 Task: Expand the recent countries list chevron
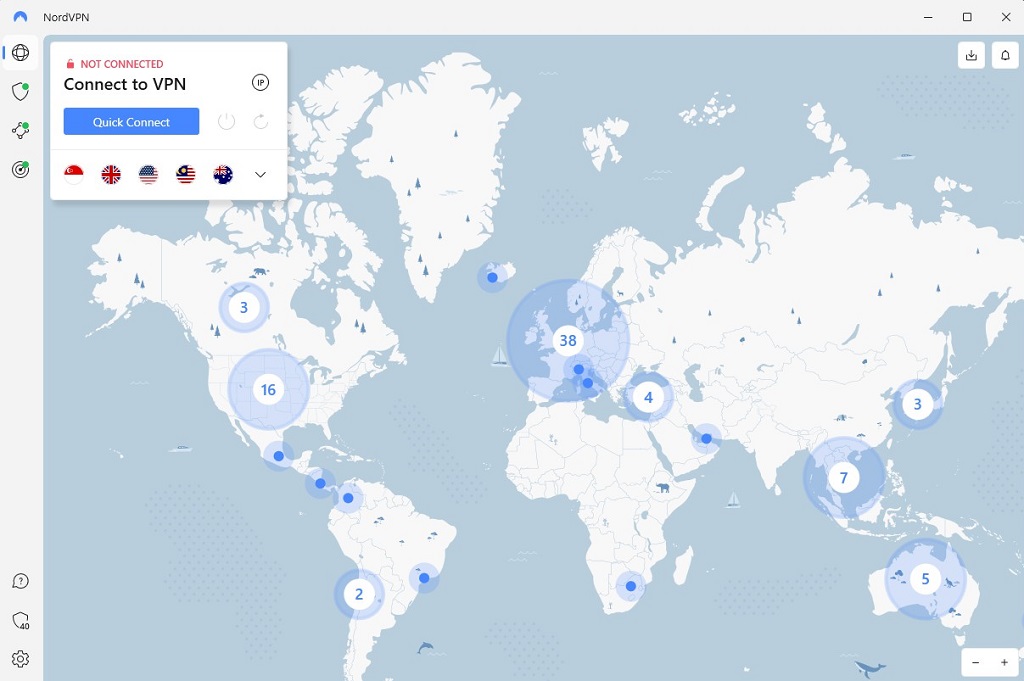coord(261,174)
